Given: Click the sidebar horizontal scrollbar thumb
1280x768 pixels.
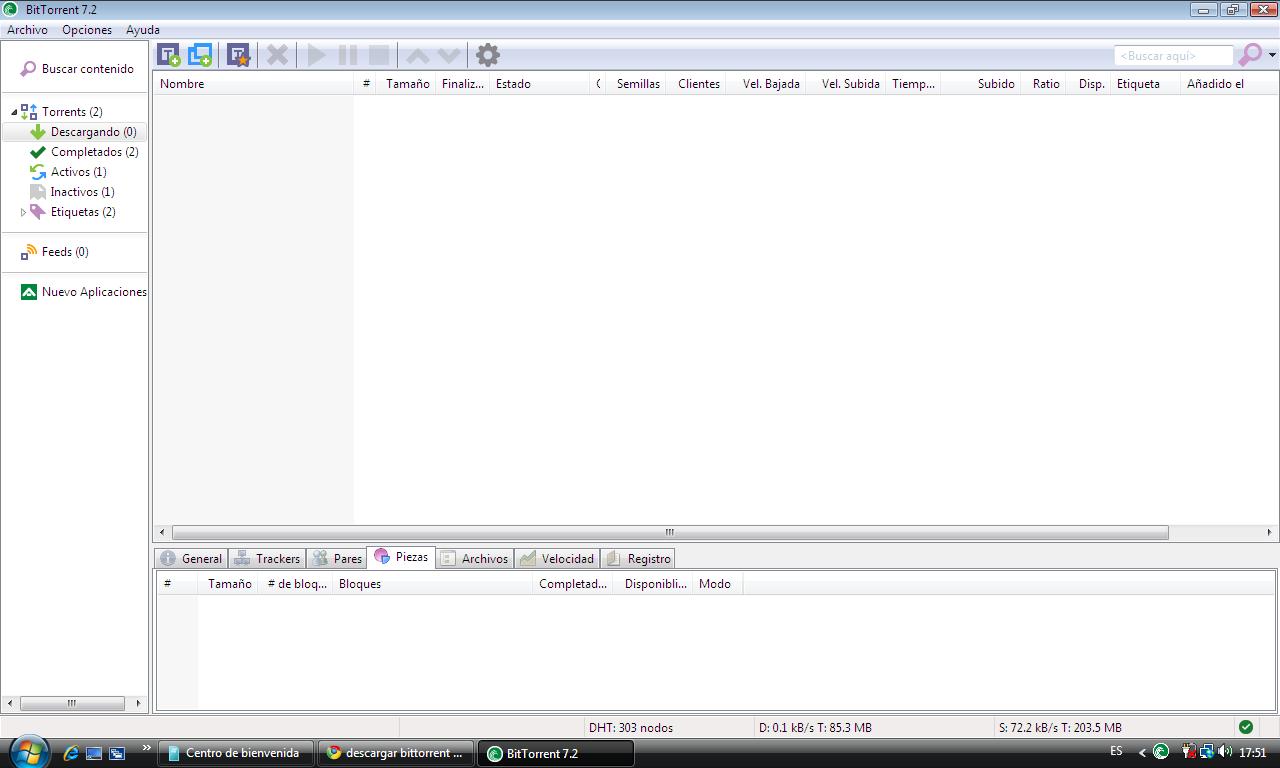Looking at the screenshot, I should pos(72,703).
